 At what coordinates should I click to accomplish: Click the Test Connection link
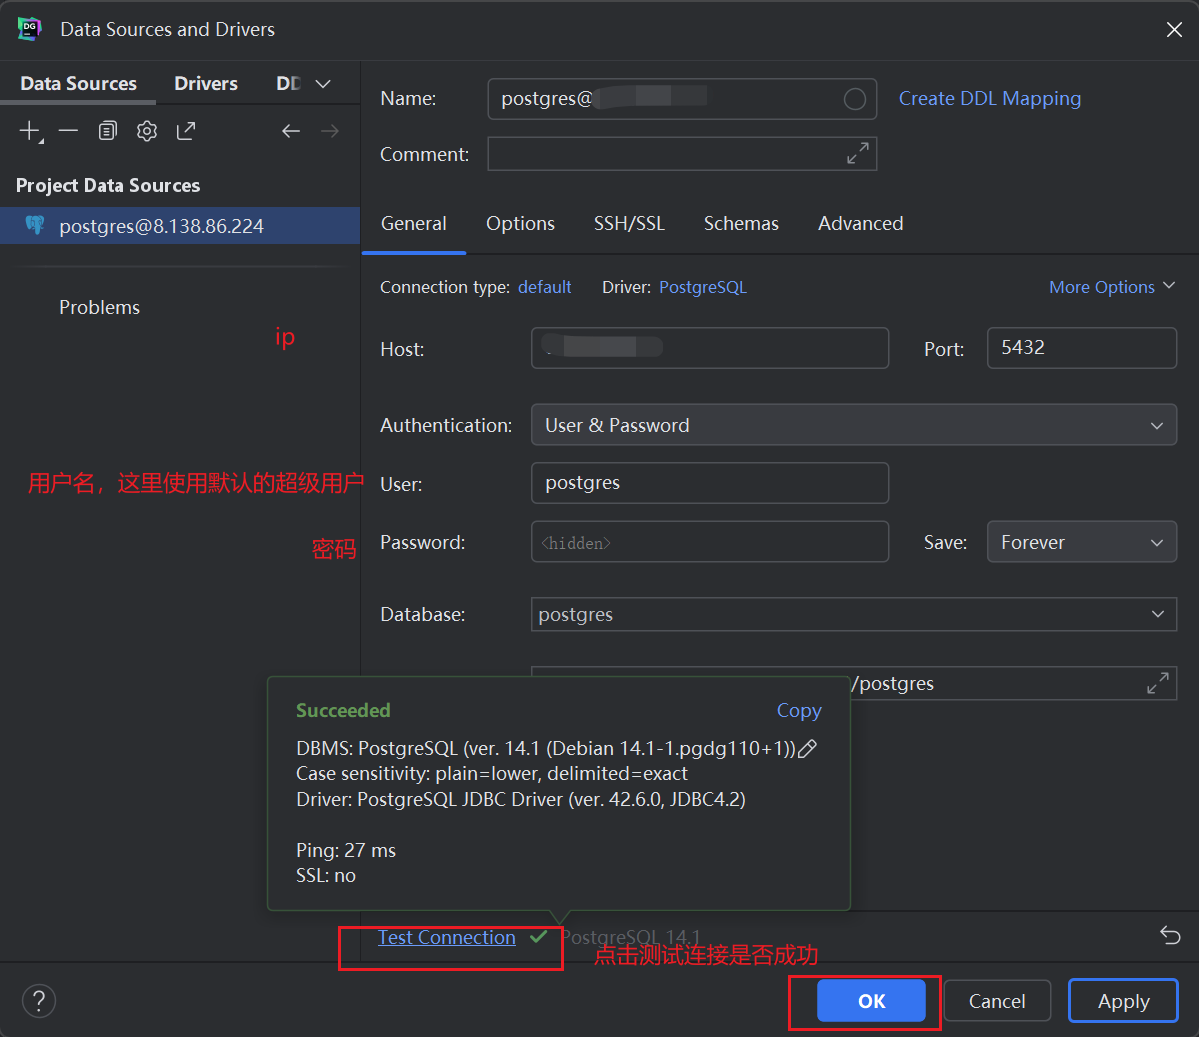(447, 938)
